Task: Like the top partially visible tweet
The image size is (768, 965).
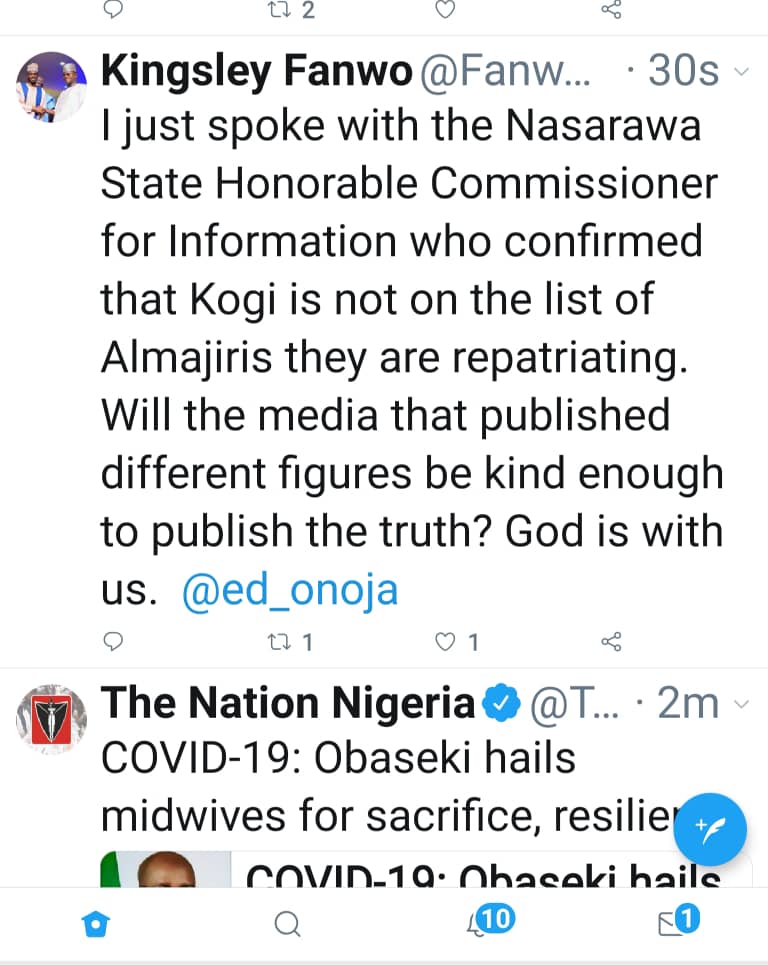Action: click(445, 9)
